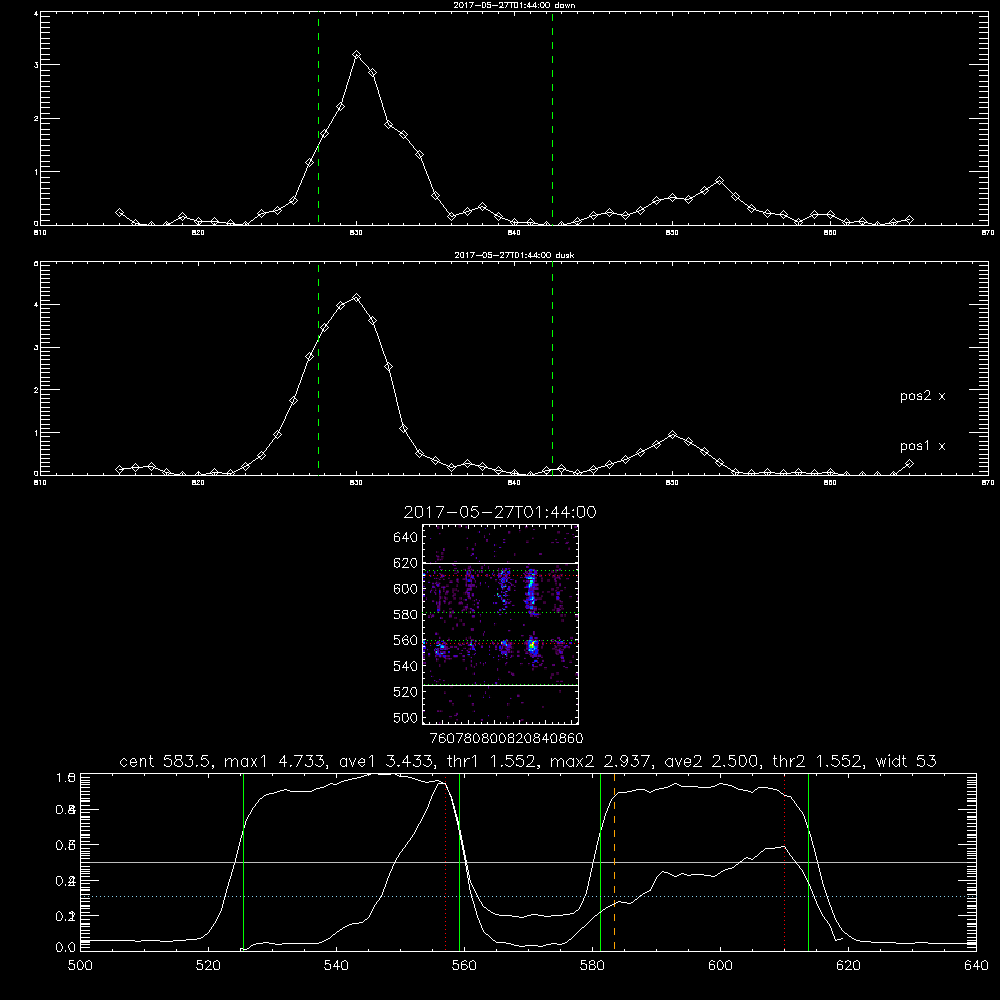Click the "520" y-axis label beside the spectral image
This screenshot has width=1000, height=1000.
(x=406, y=692)
